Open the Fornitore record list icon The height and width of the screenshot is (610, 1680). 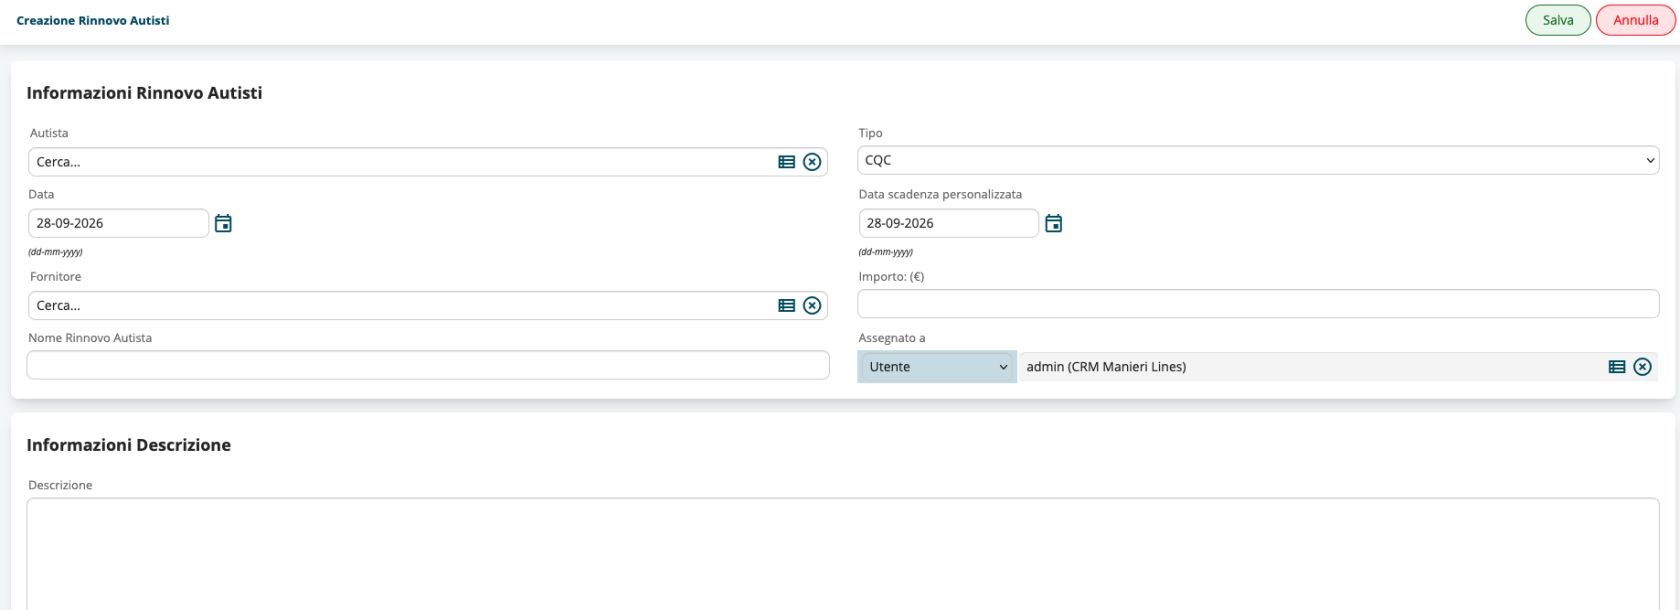787,306
